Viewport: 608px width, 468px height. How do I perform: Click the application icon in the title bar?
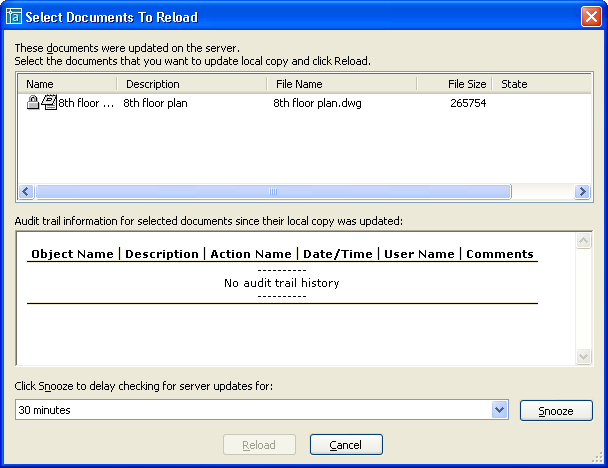tap(14, 17)
